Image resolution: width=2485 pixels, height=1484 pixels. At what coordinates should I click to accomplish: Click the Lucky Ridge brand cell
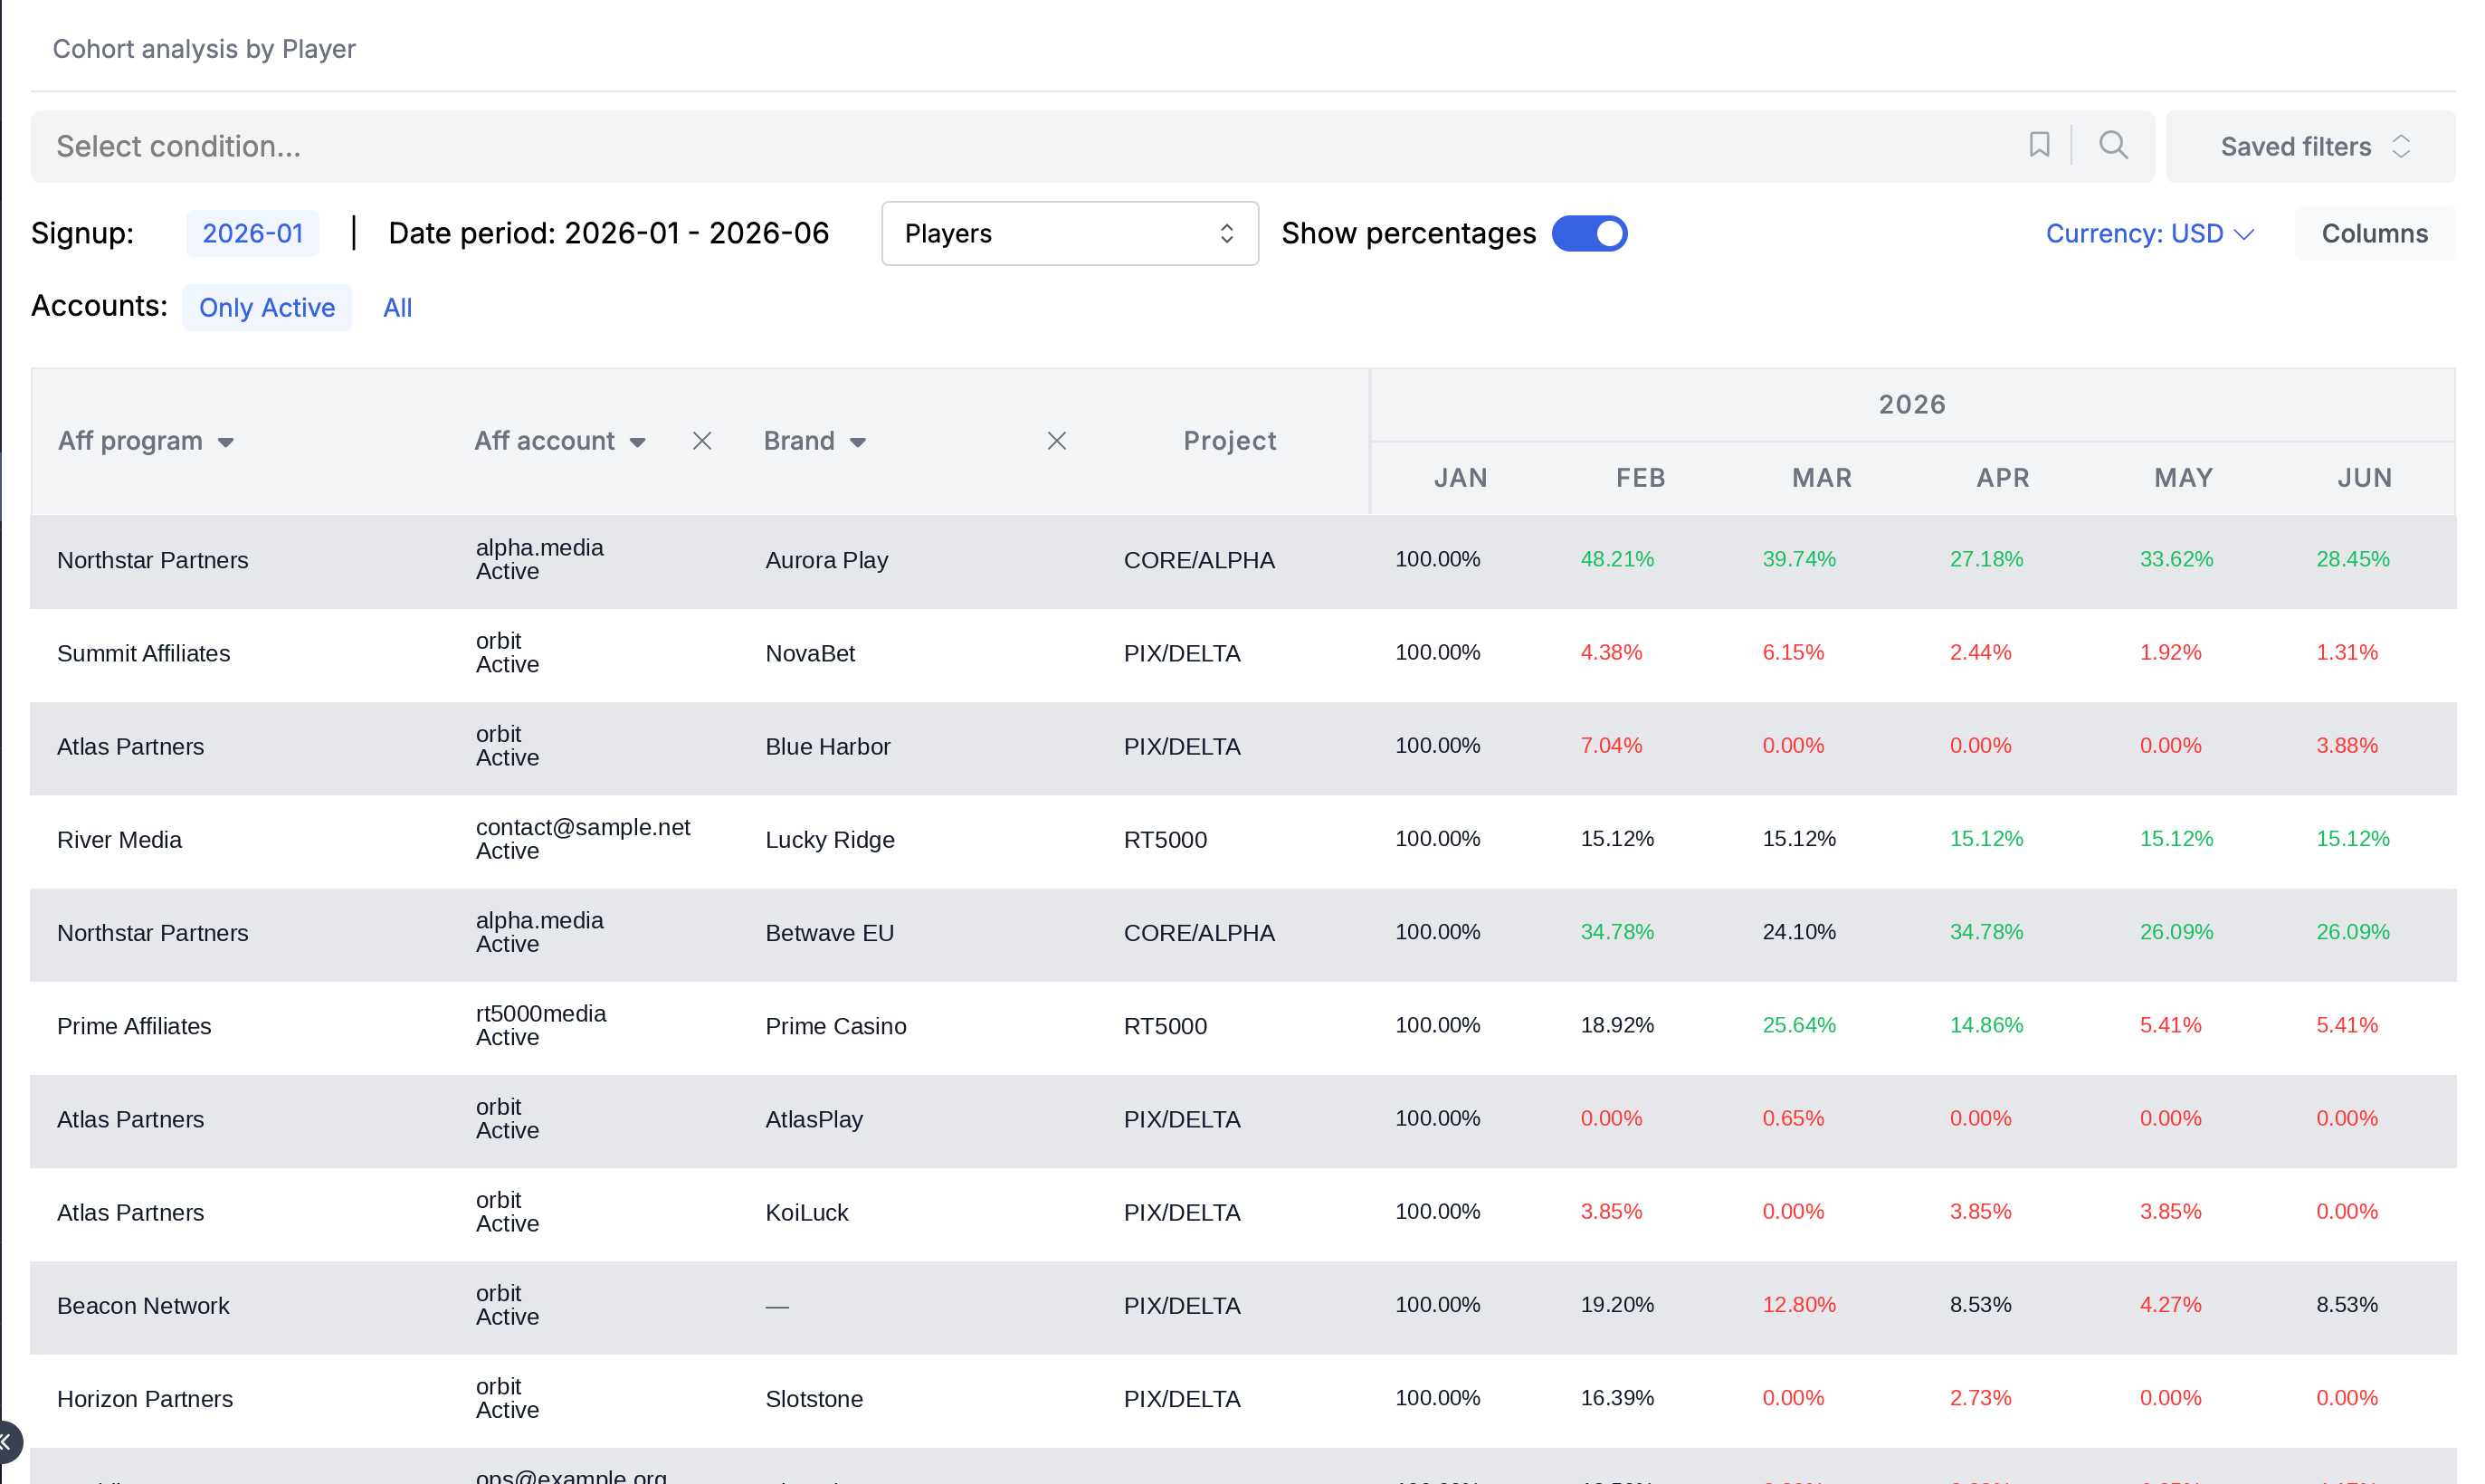pos(829,840)
